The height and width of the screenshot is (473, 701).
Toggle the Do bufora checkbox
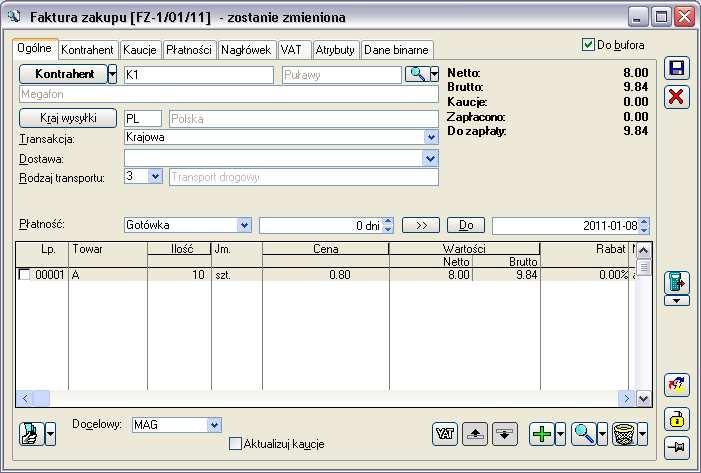click(588, 45)
